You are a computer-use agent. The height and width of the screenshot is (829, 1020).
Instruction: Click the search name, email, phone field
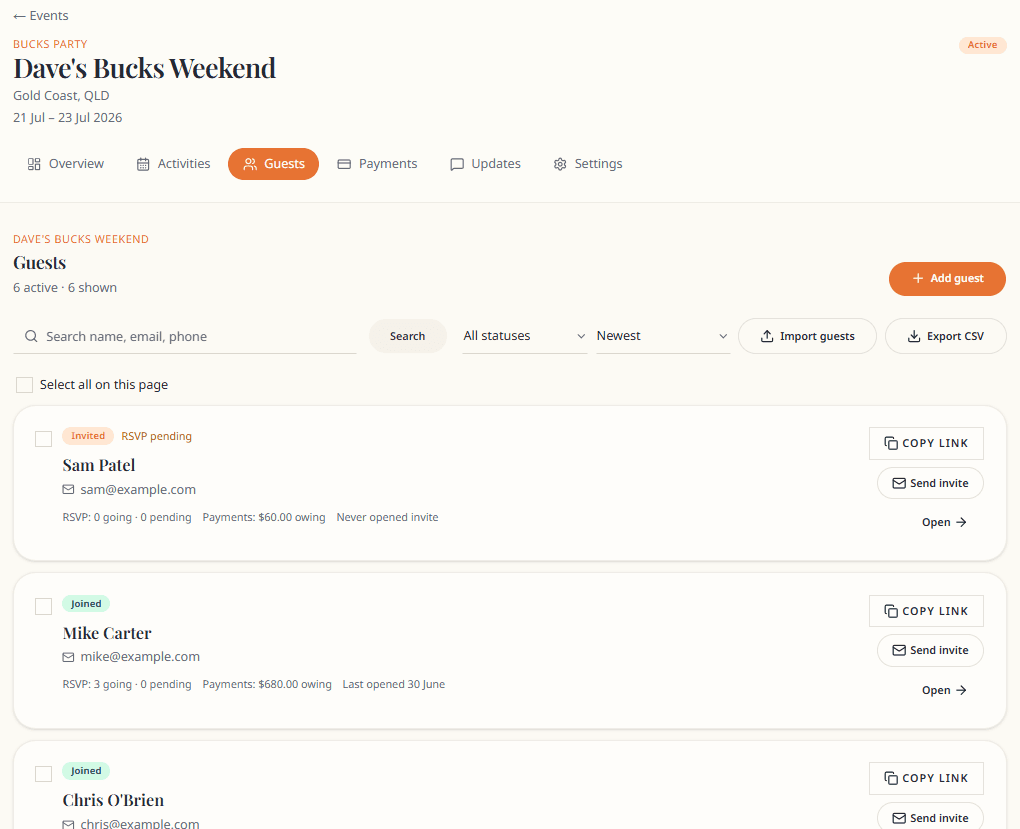tap(185, 336)
